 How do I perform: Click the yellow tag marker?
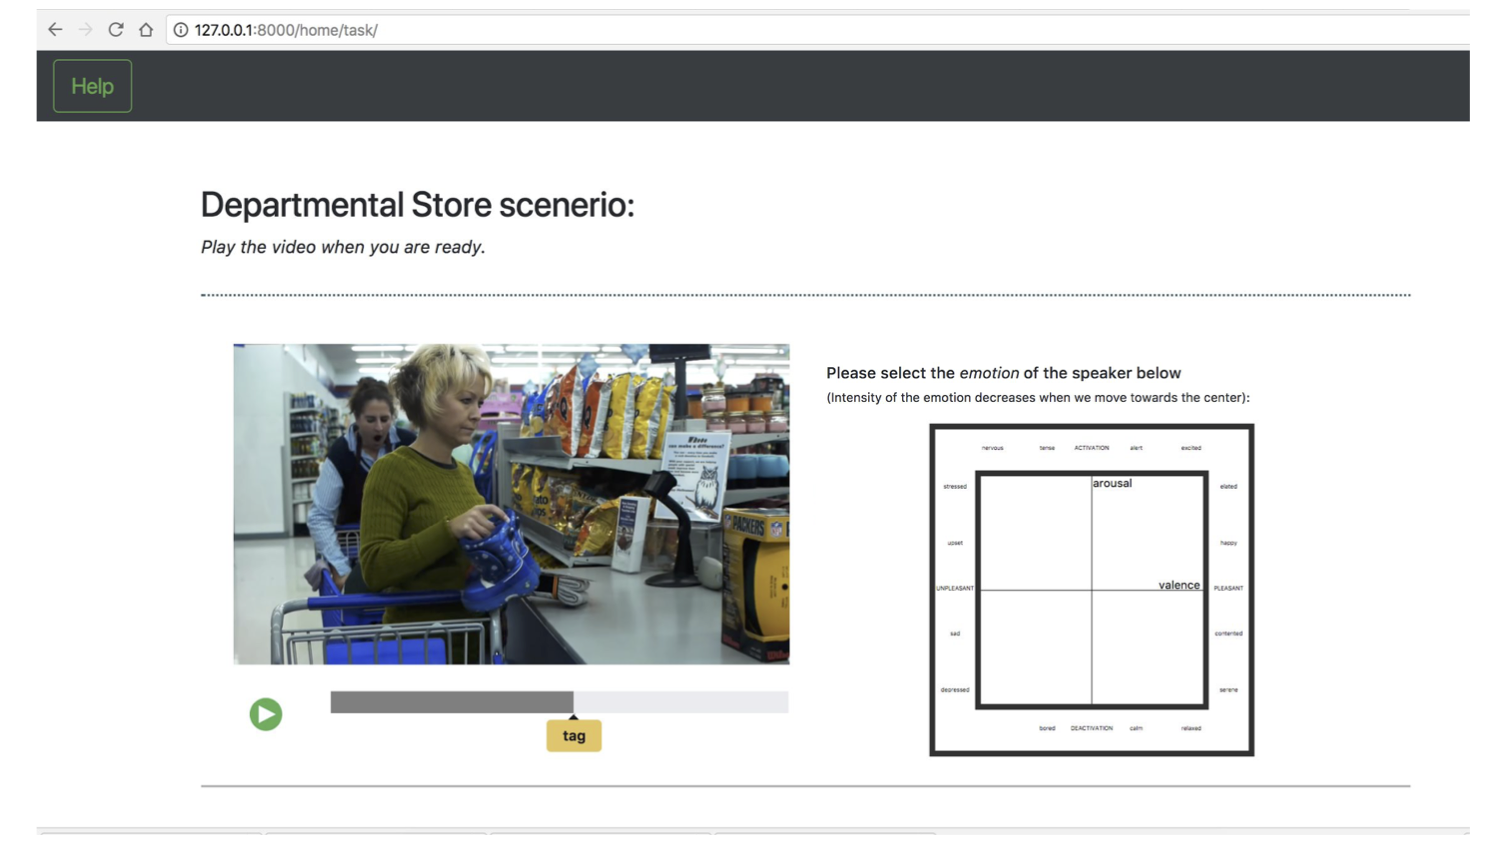[574, 736]
